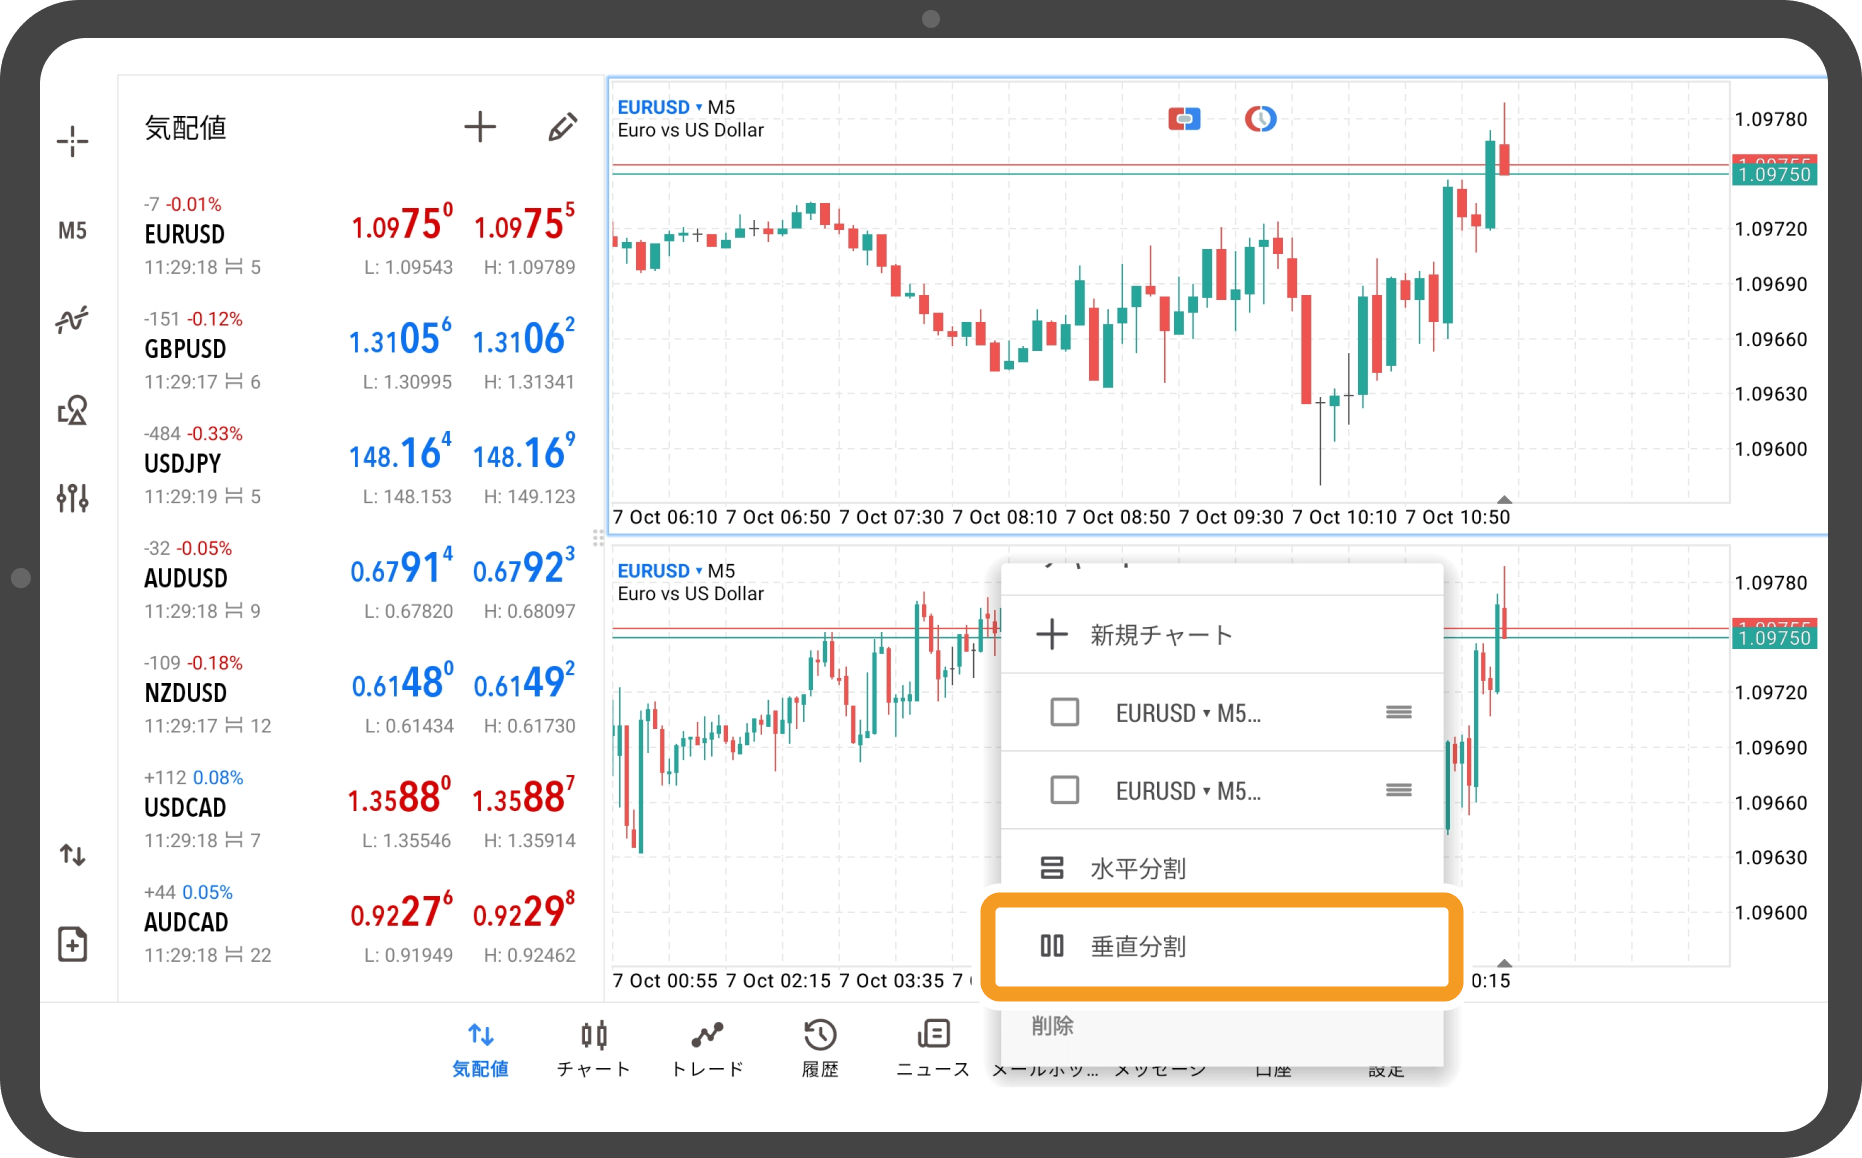The image size is (1862, 1158).
Task: Click the 1.09750 price label on bottom chart
Action: click(1774, 638)
